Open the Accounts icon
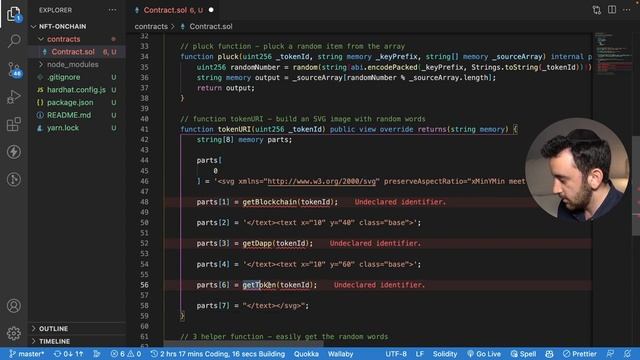The width and height of the screenshot is (640, 360). point(14,306)
